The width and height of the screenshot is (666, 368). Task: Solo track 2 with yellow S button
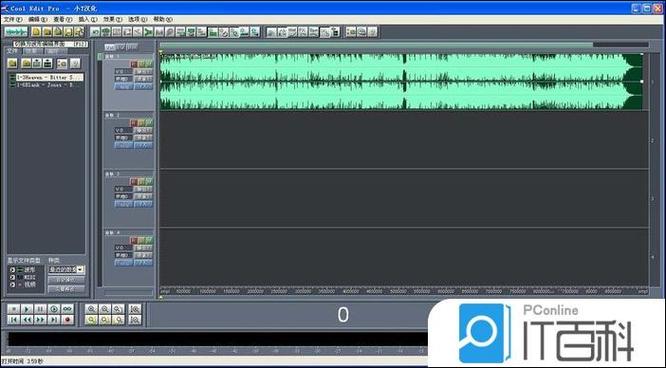(141, 122)
